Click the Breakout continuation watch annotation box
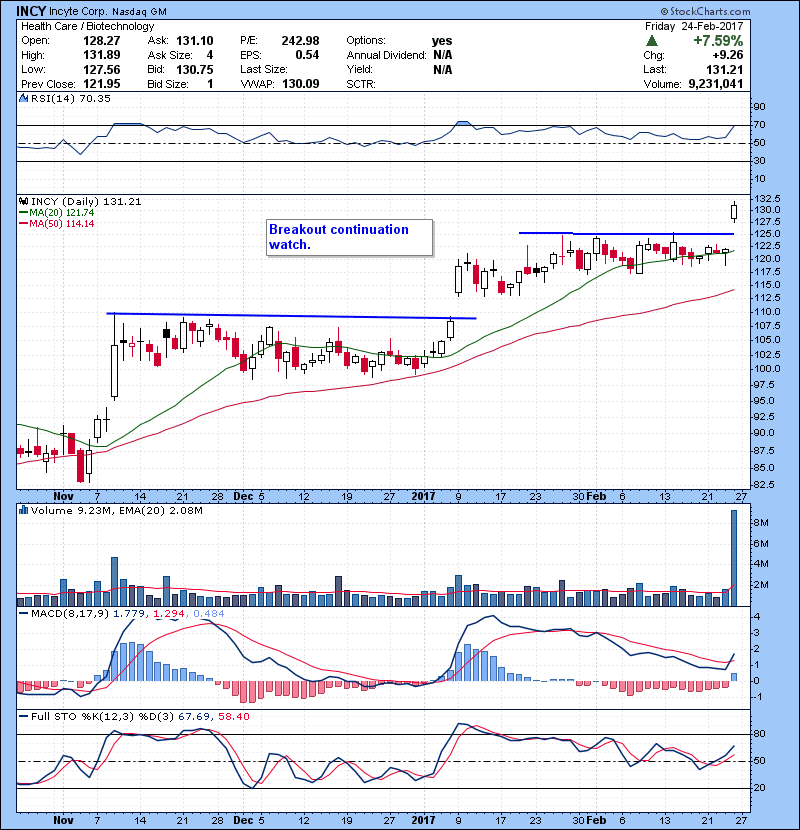 tap(349, 237)
